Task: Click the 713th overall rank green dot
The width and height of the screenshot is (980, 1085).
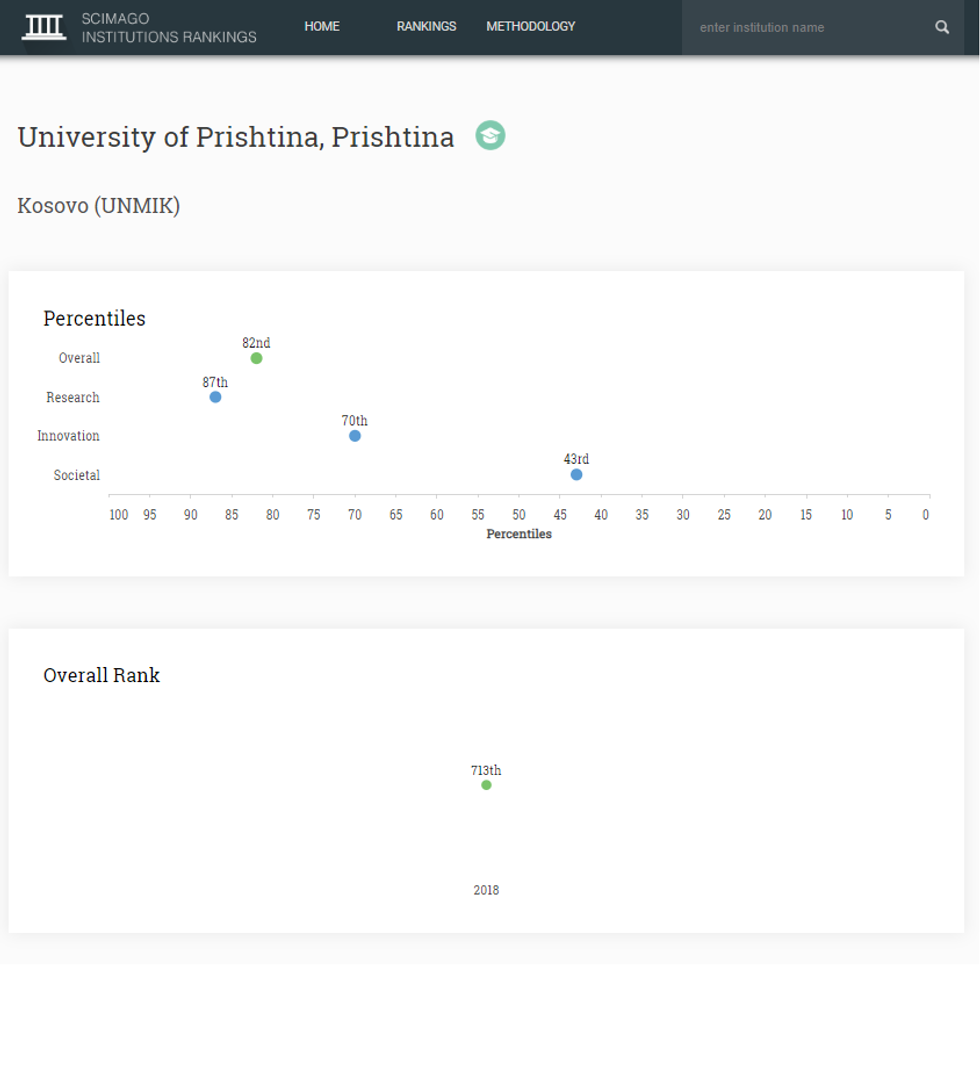Action: [486, 785]
